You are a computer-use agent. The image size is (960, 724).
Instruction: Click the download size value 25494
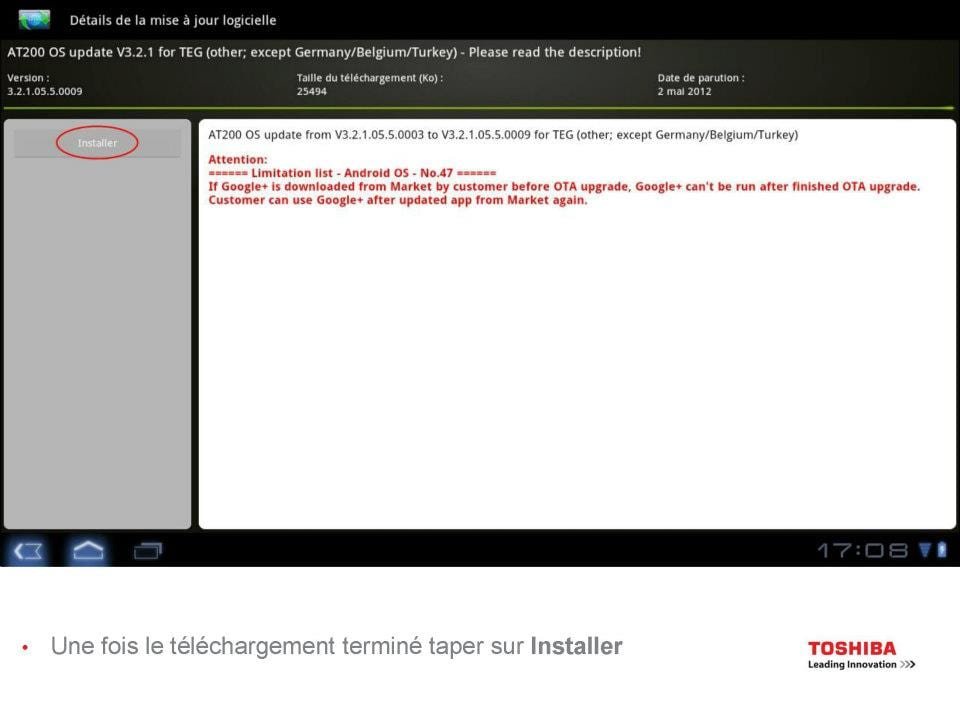click(311, 91)
